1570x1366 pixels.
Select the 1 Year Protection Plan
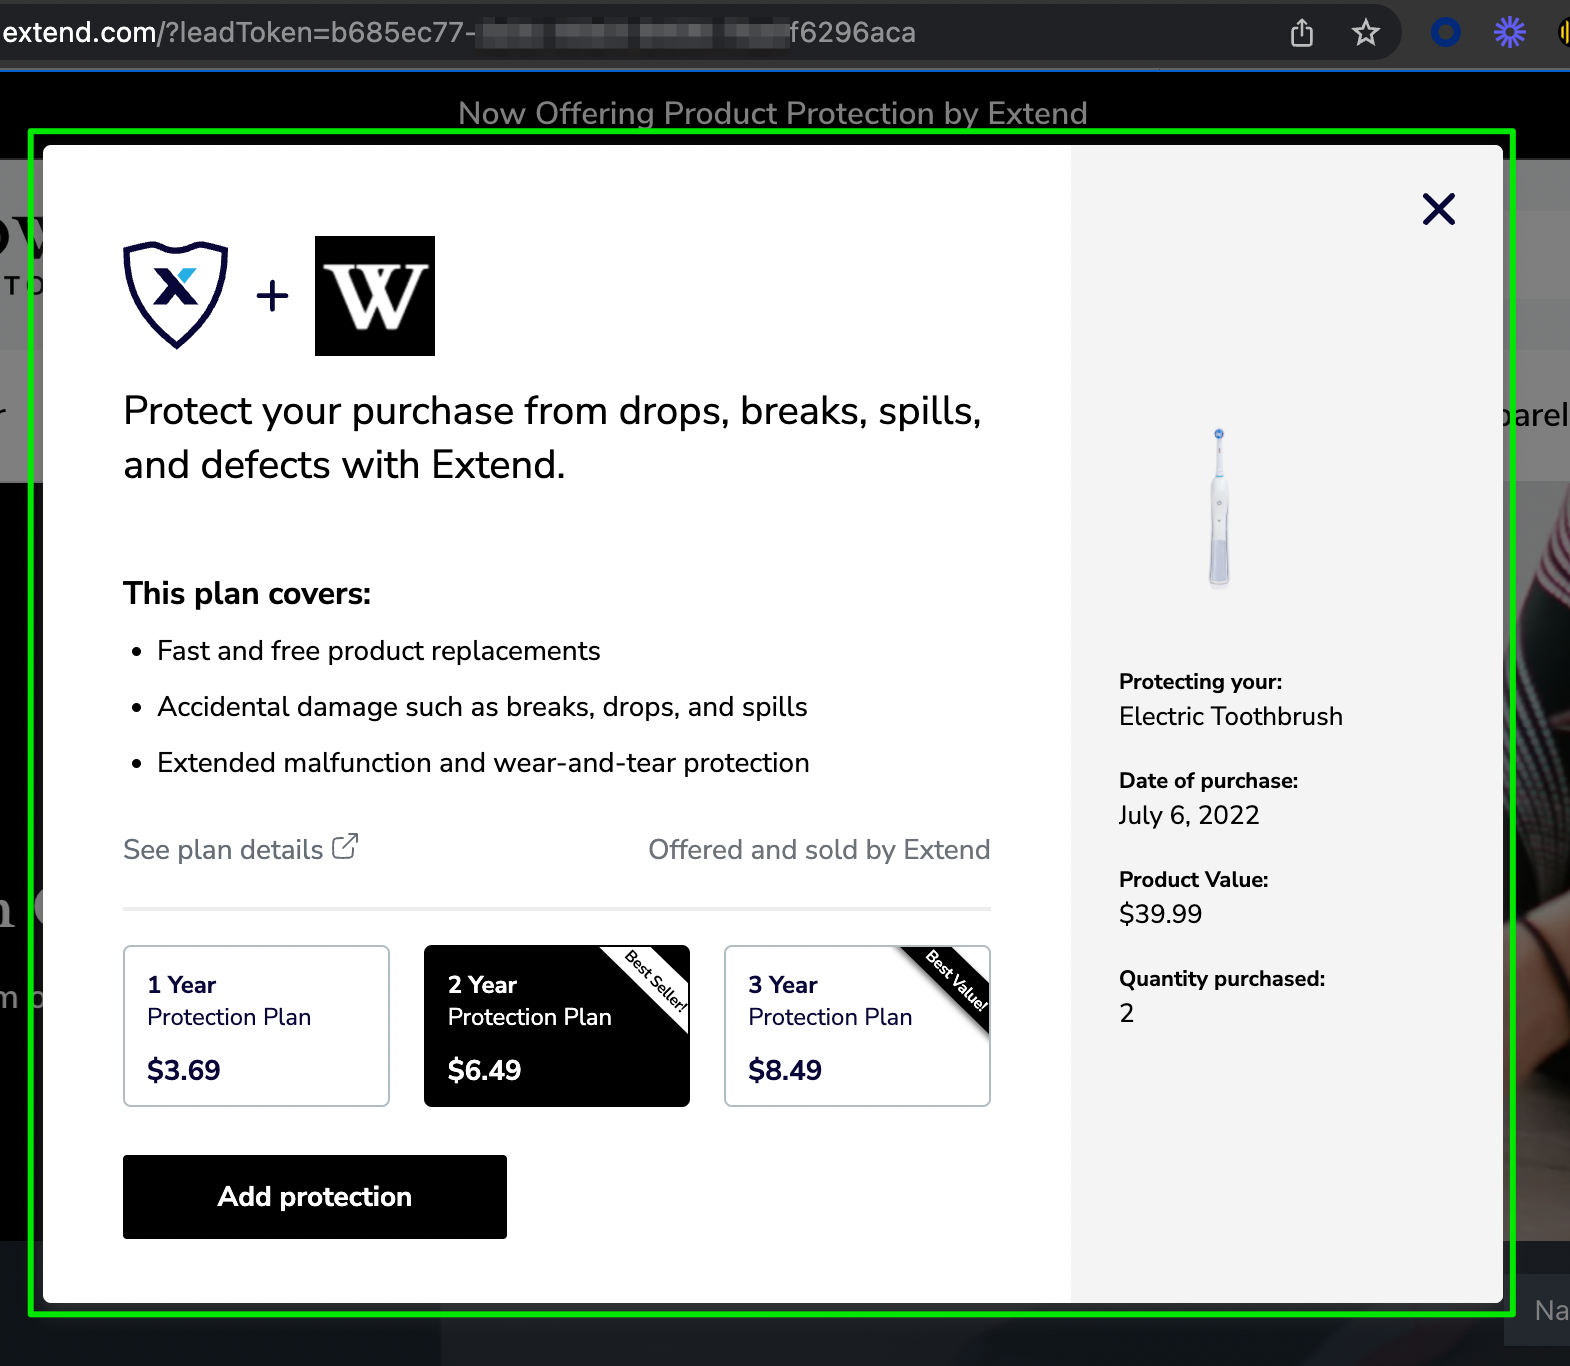point(256,1026)
